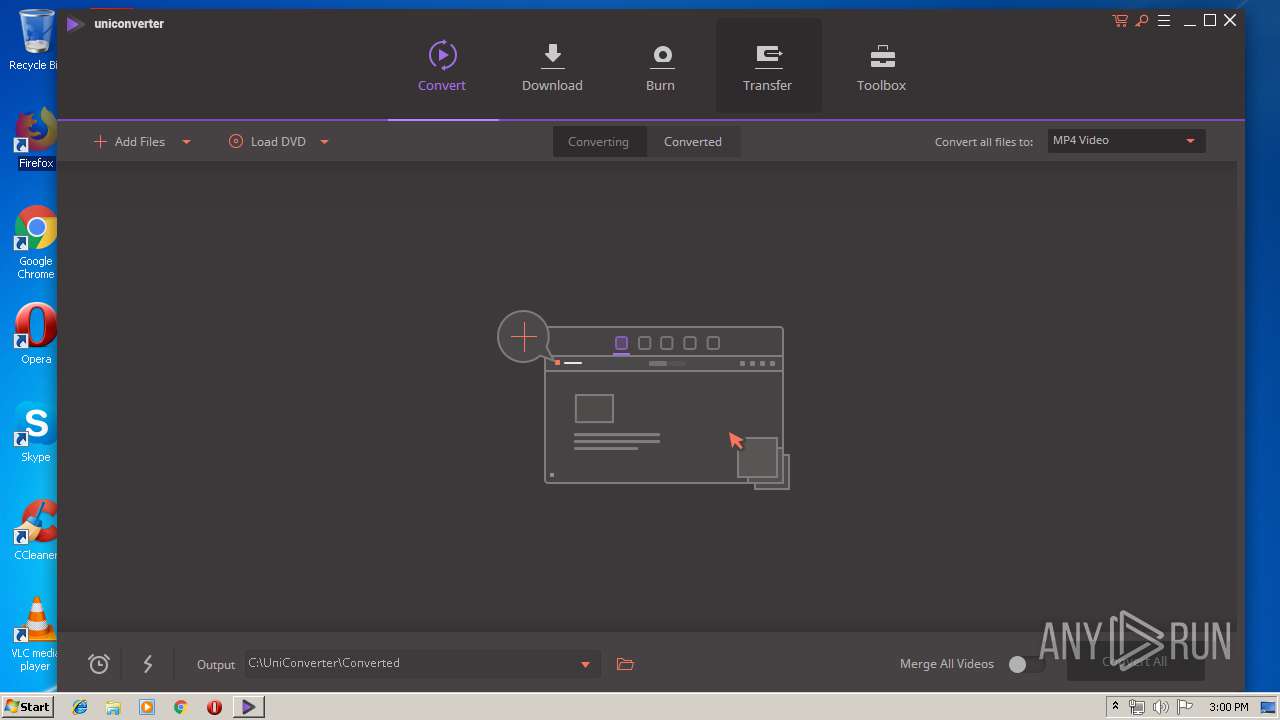Open the Toolbox section

(x=881, y=66)
